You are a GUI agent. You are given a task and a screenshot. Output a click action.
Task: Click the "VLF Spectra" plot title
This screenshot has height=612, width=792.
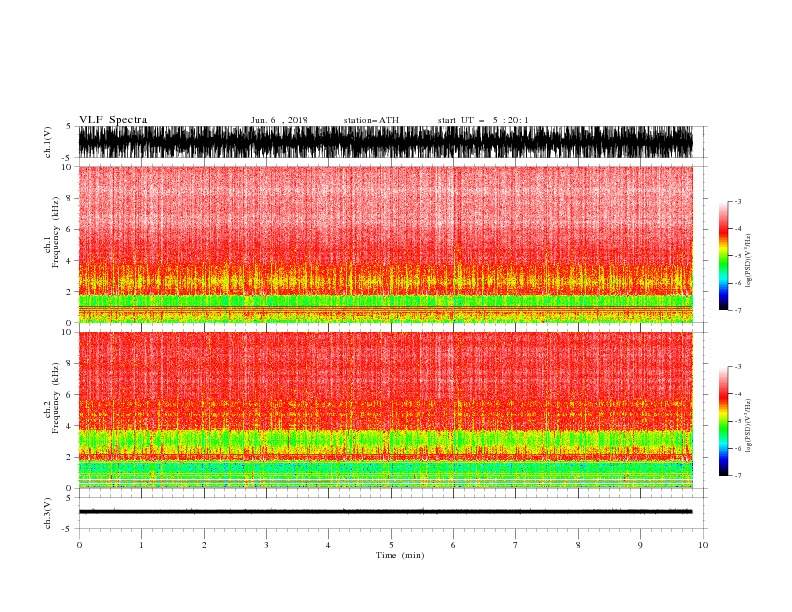[113, 120]
